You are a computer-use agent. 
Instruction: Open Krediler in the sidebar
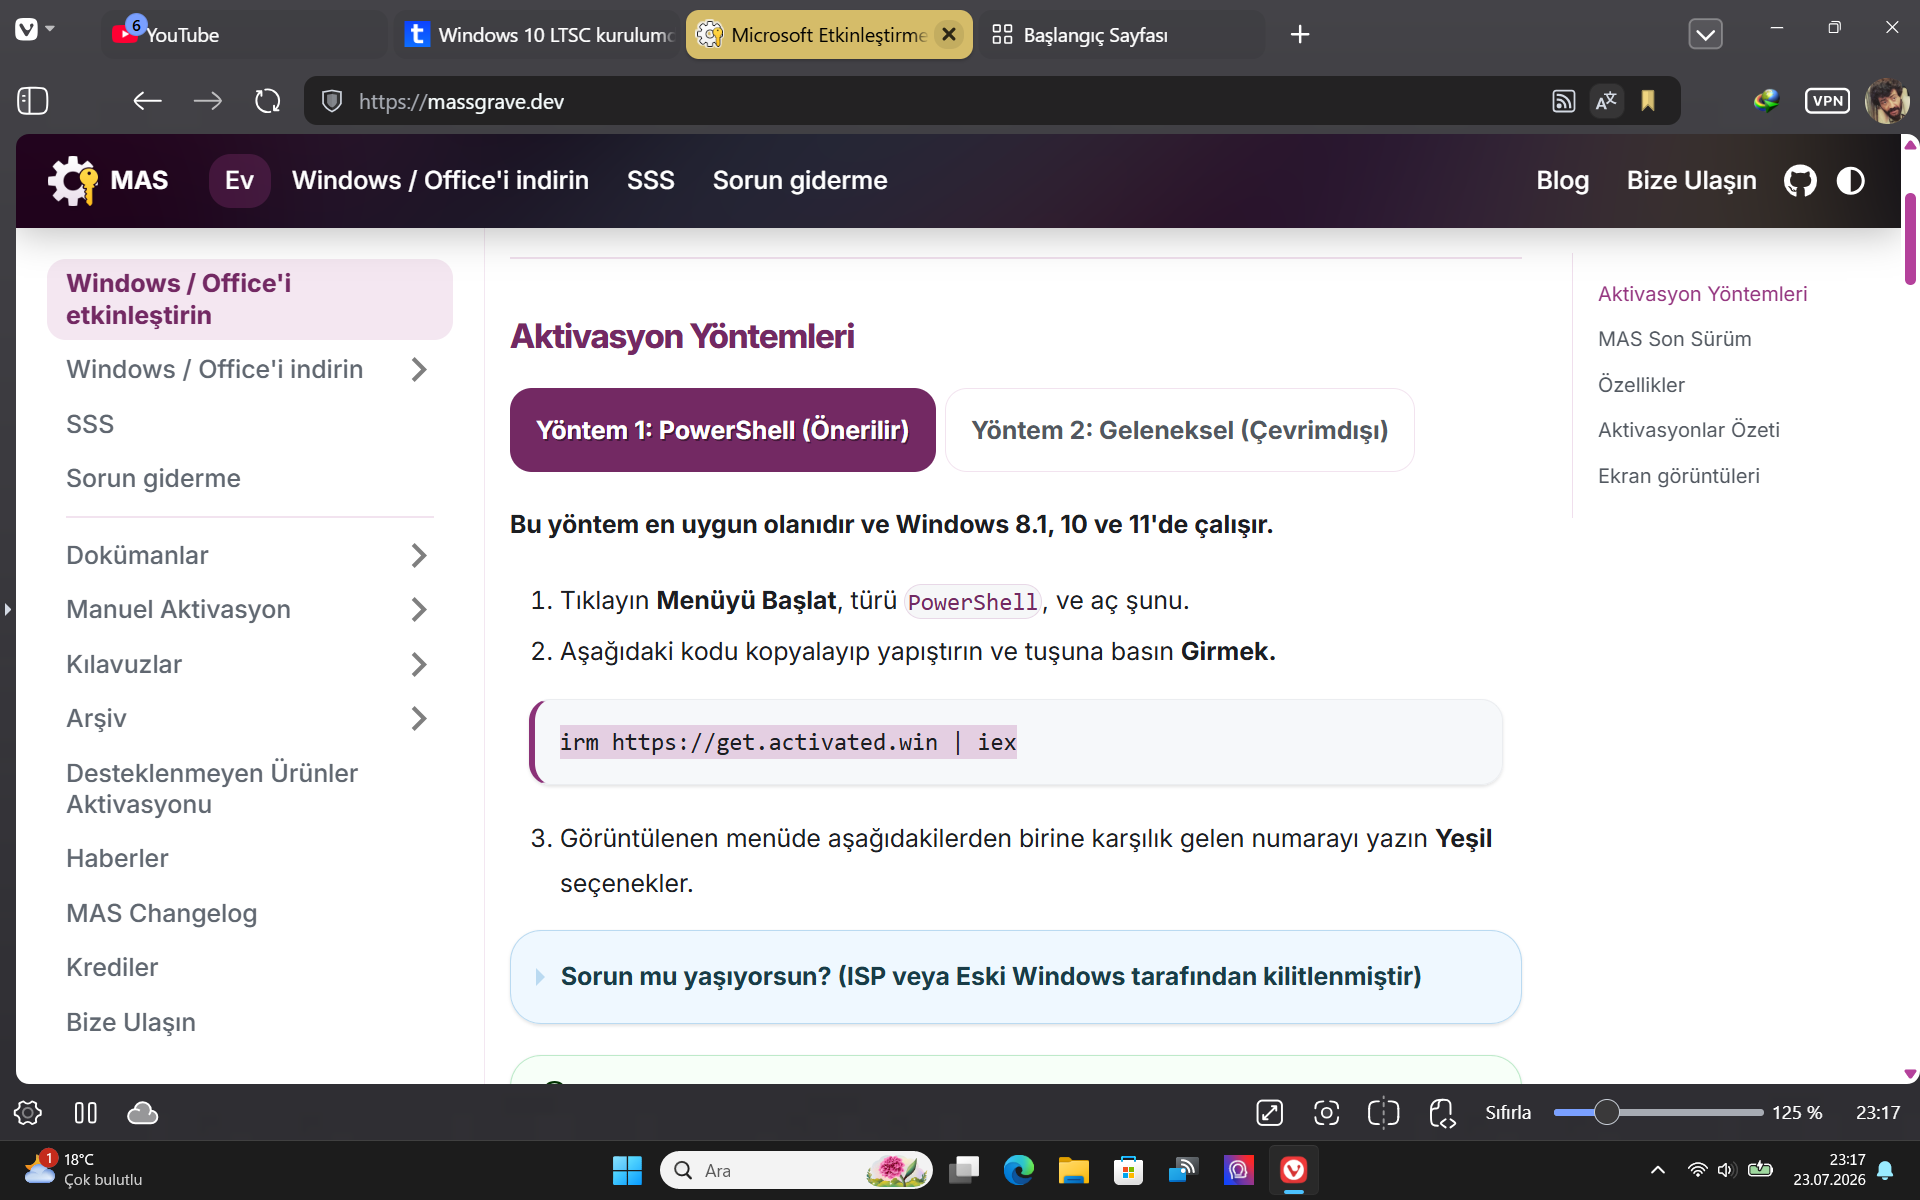[x=112, y=967]
